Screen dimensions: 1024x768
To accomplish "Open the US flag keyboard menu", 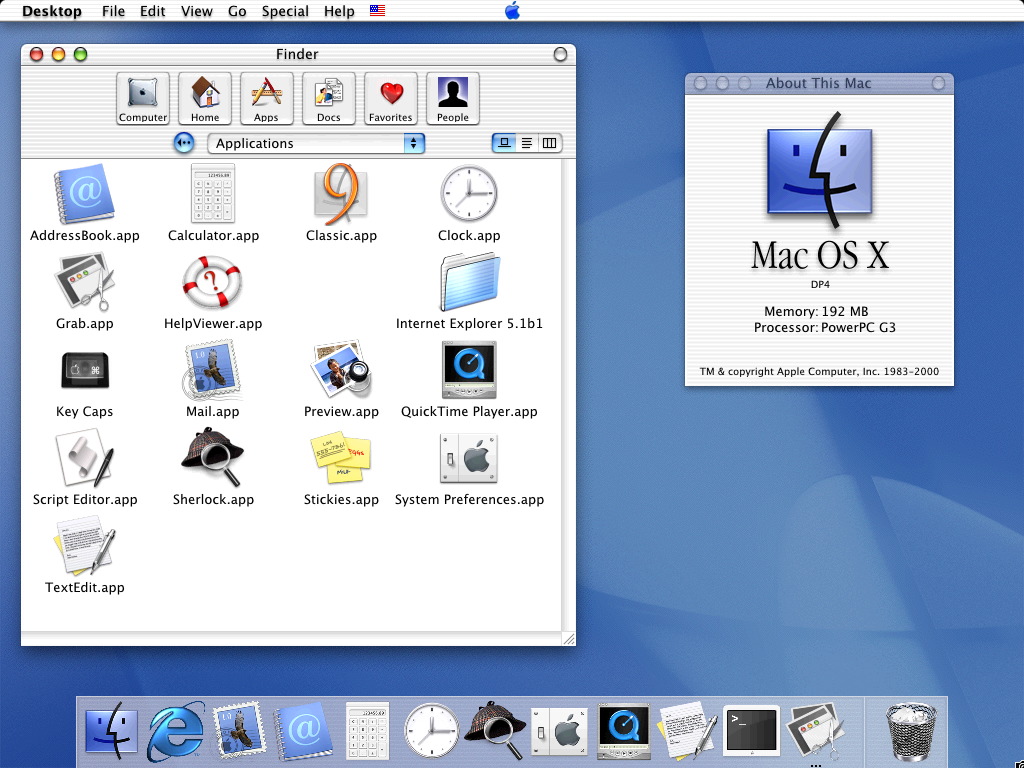I will (x=377, y=10).
